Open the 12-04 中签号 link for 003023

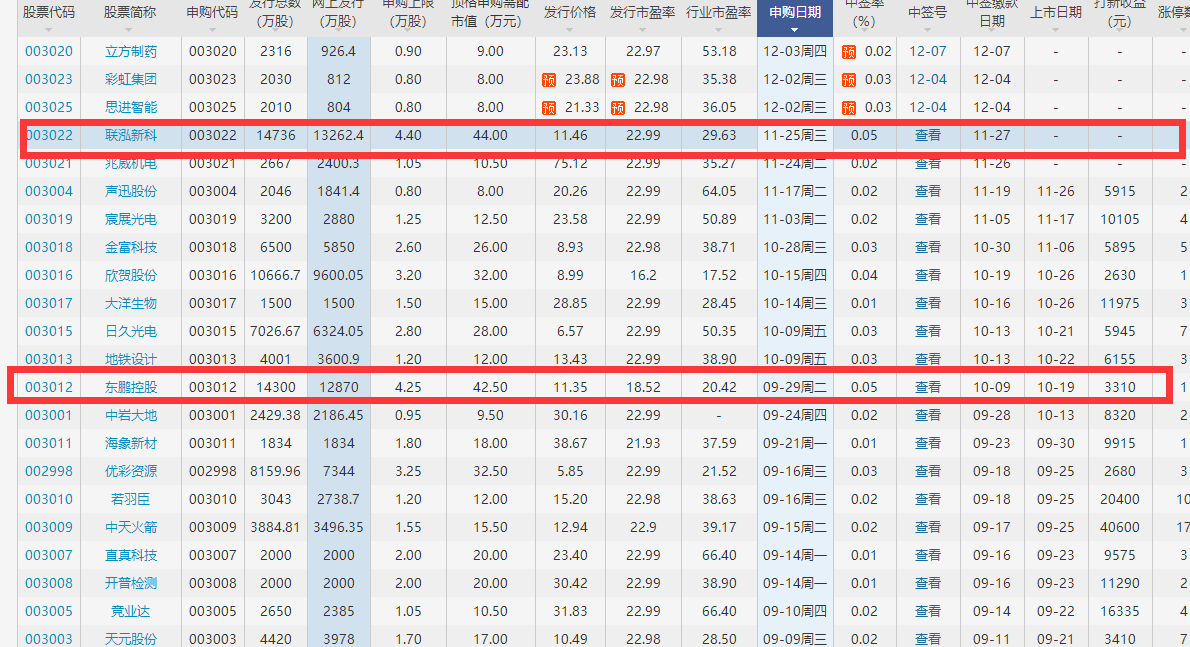pos(927,80)
